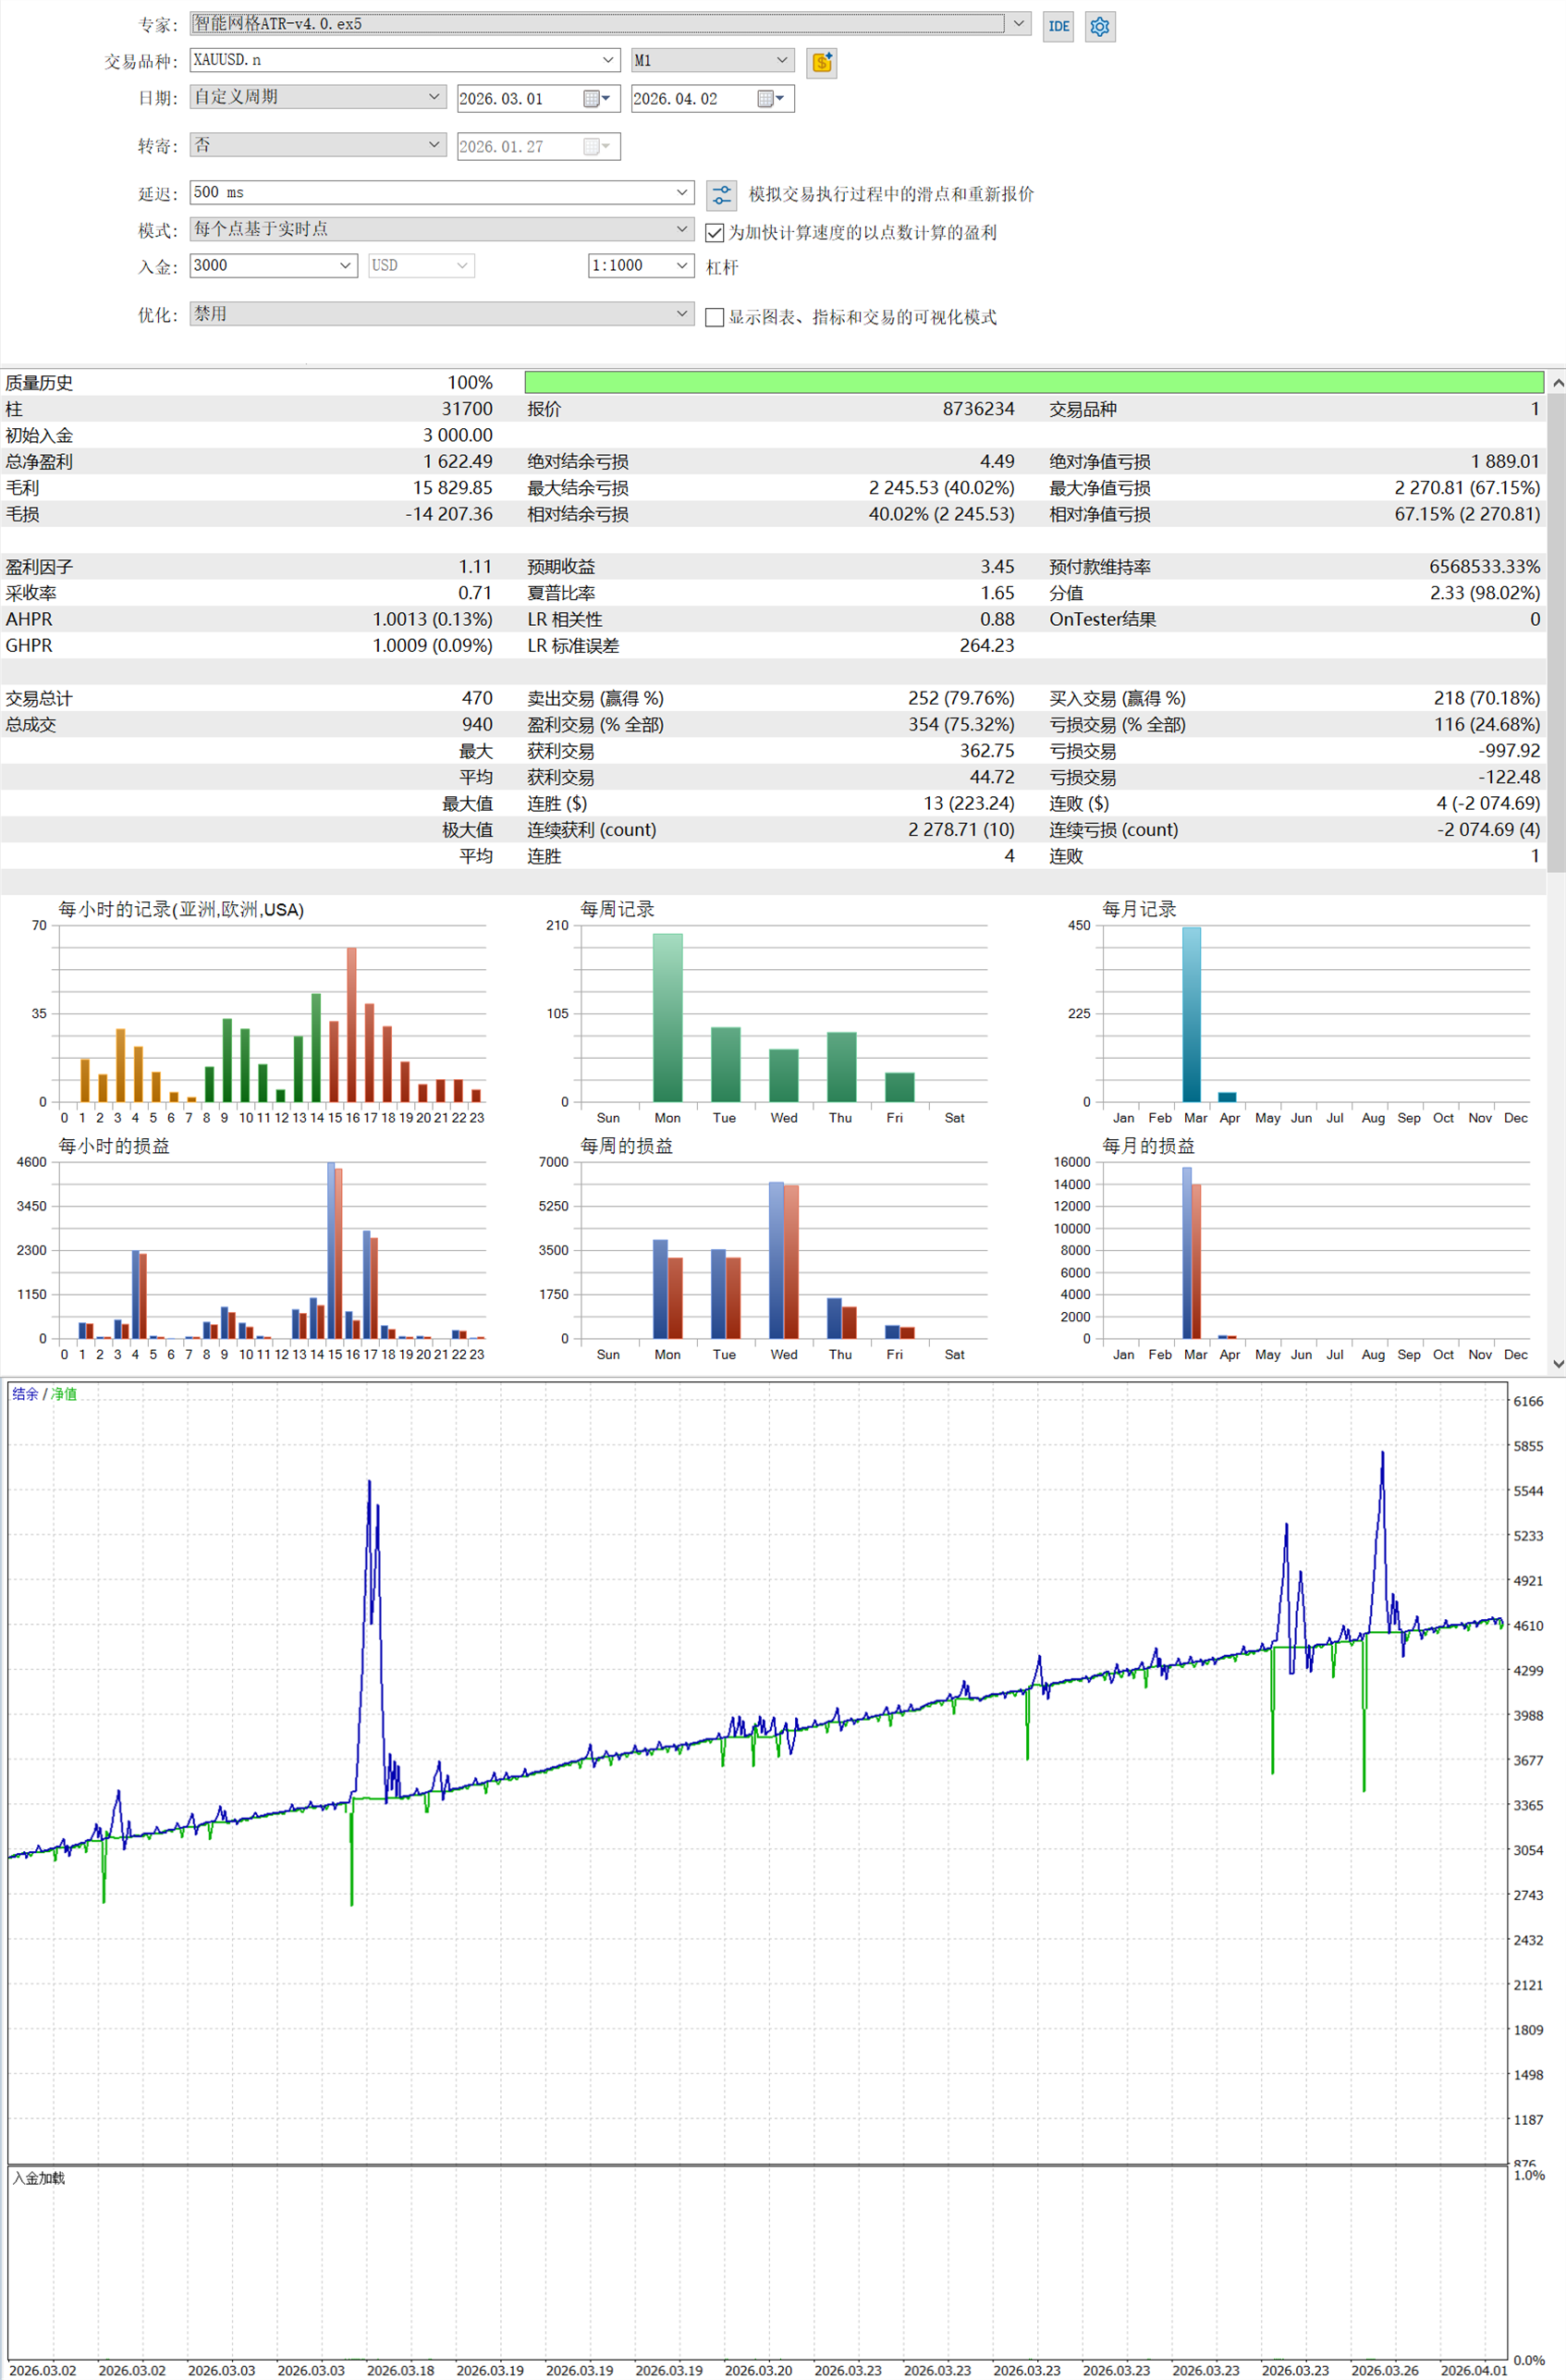
Task: Open the IDE editor button
Action: pos(1058,26)
